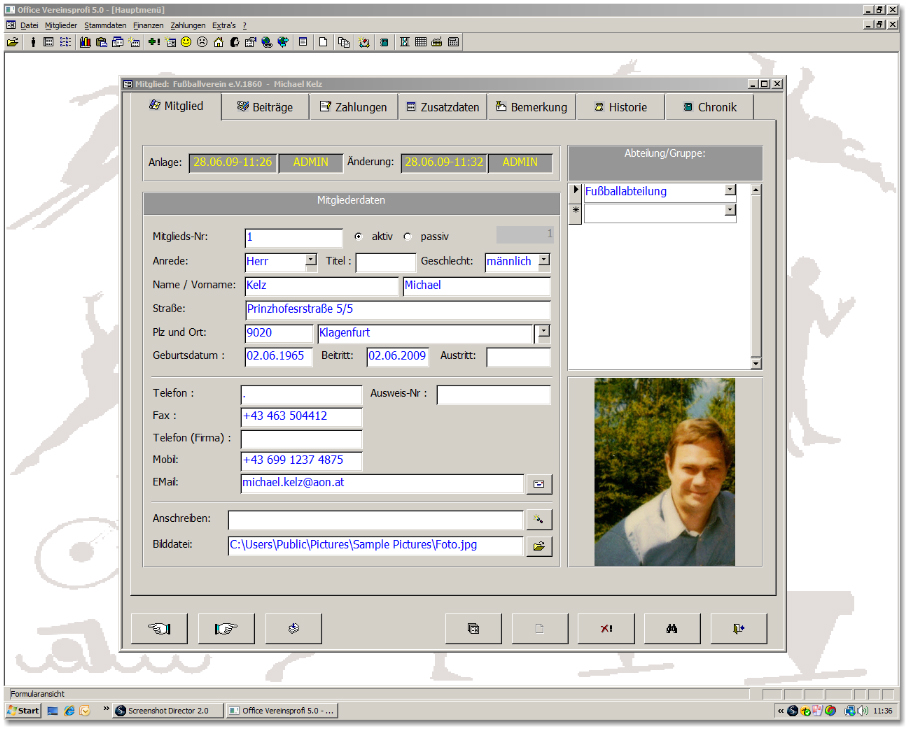Open the Stammdaten menu

pyautogui.click(x=105, y=24)
